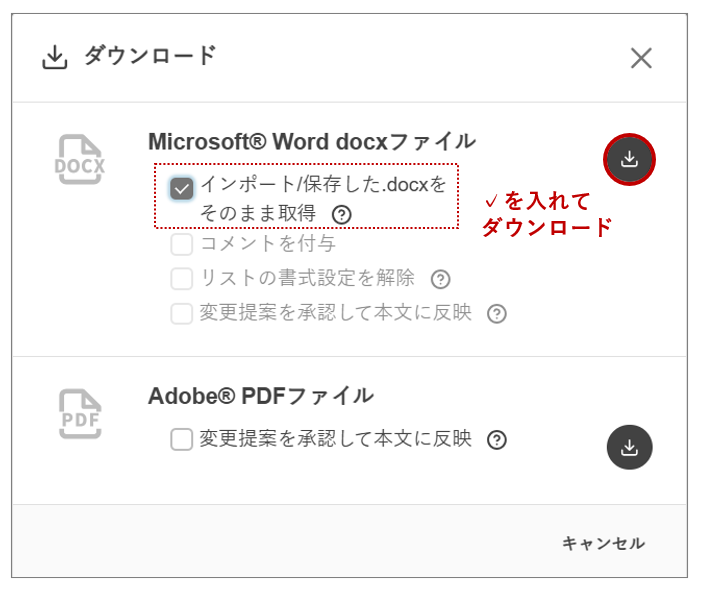Image resolution: width=701 pixels, height=590 pixels.
Task: Enable the リストの書式設定を解除 checkbox
Action: coord(181,279)
